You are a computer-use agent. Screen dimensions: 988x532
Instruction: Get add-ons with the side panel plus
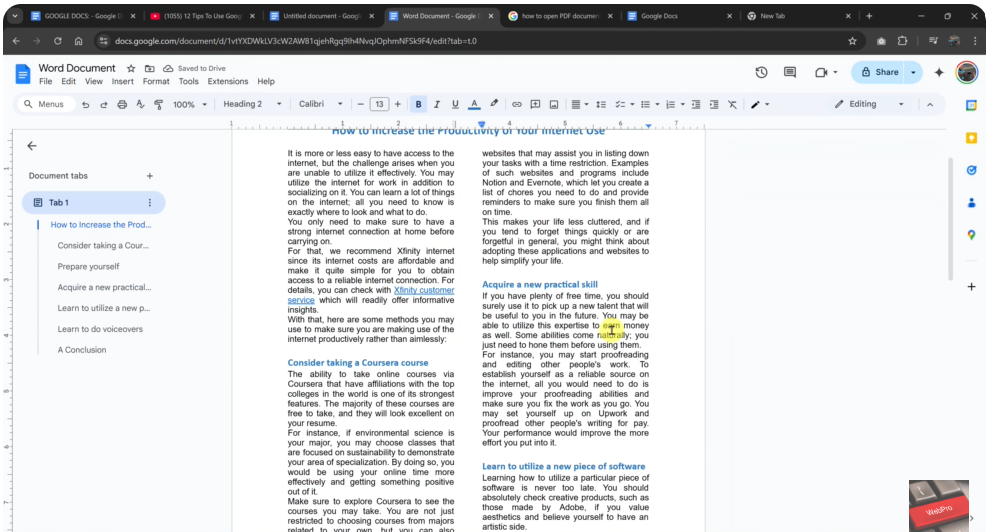click(971, 287)
